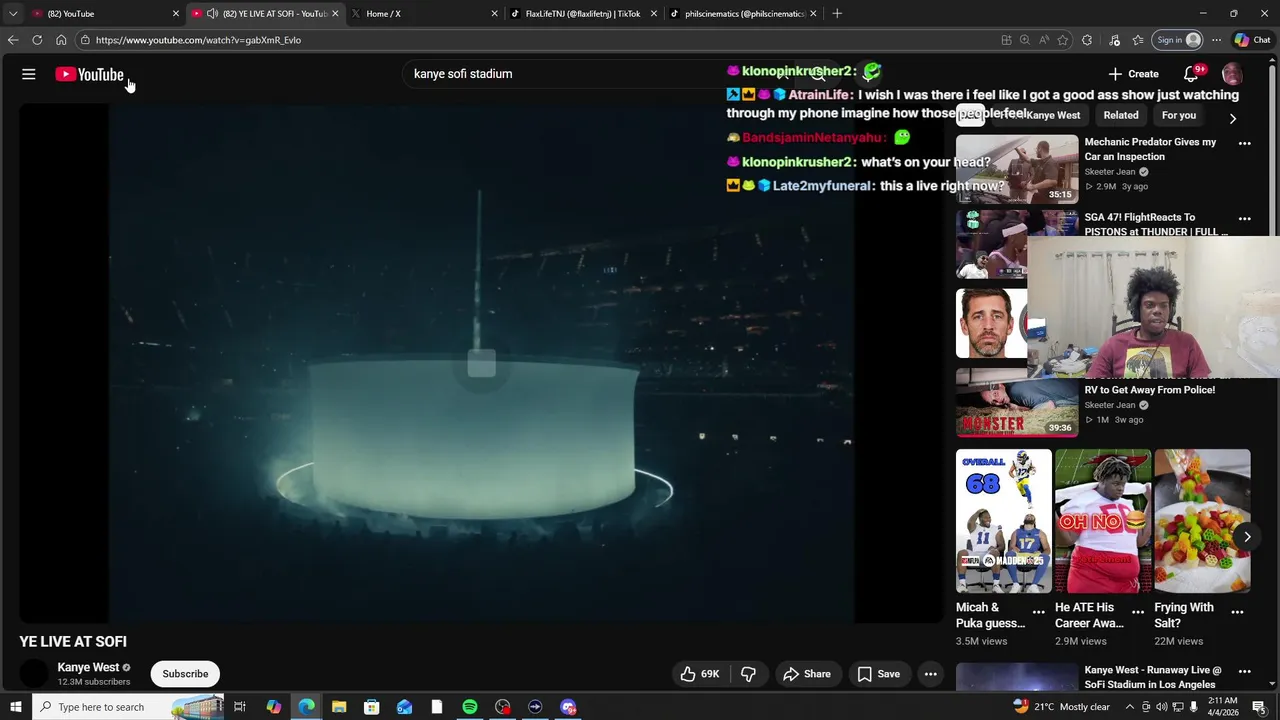Select the For you filter chip

[1179, 115]
